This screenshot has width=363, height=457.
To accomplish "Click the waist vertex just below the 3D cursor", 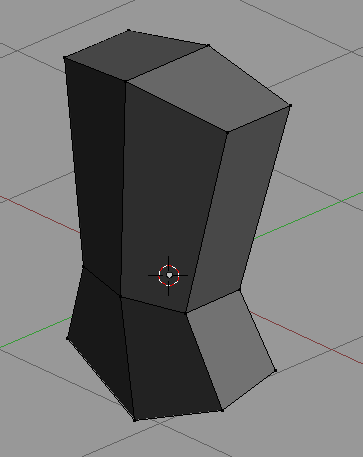I will pos(186,313).
